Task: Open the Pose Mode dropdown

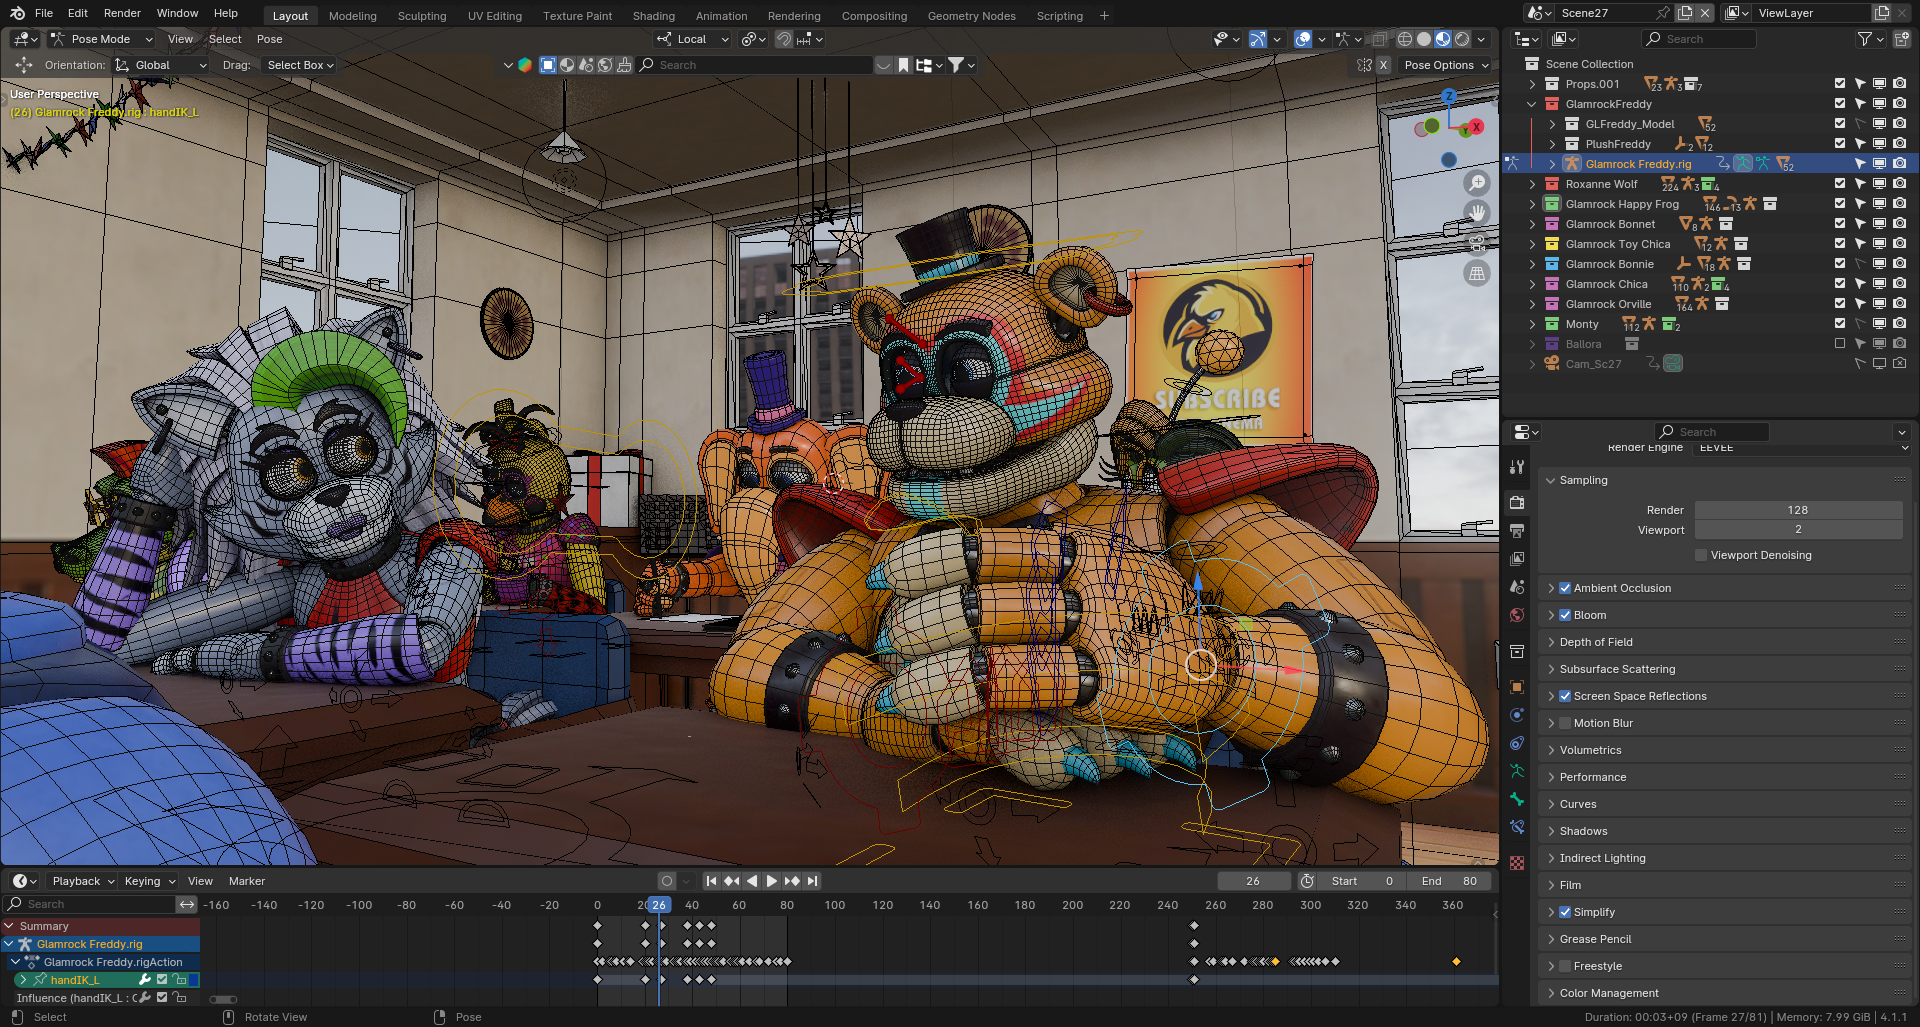Action: (x=101, y=39)
